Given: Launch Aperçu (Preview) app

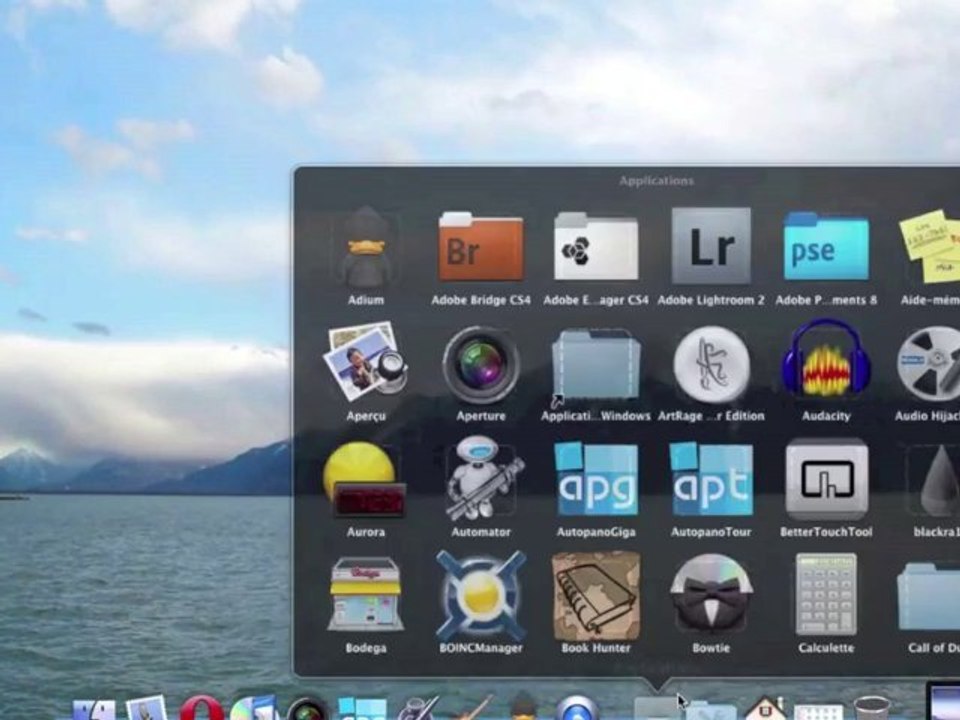Looking at the screenshot, I should [x=366, y=361].
